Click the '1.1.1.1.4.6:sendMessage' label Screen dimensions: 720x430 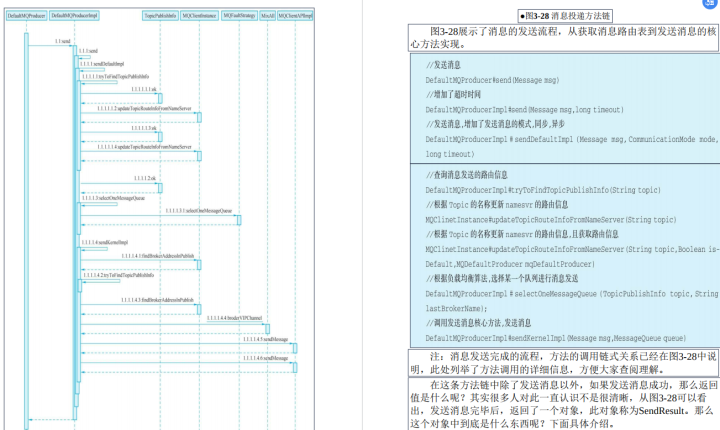[x=265, y=358]
